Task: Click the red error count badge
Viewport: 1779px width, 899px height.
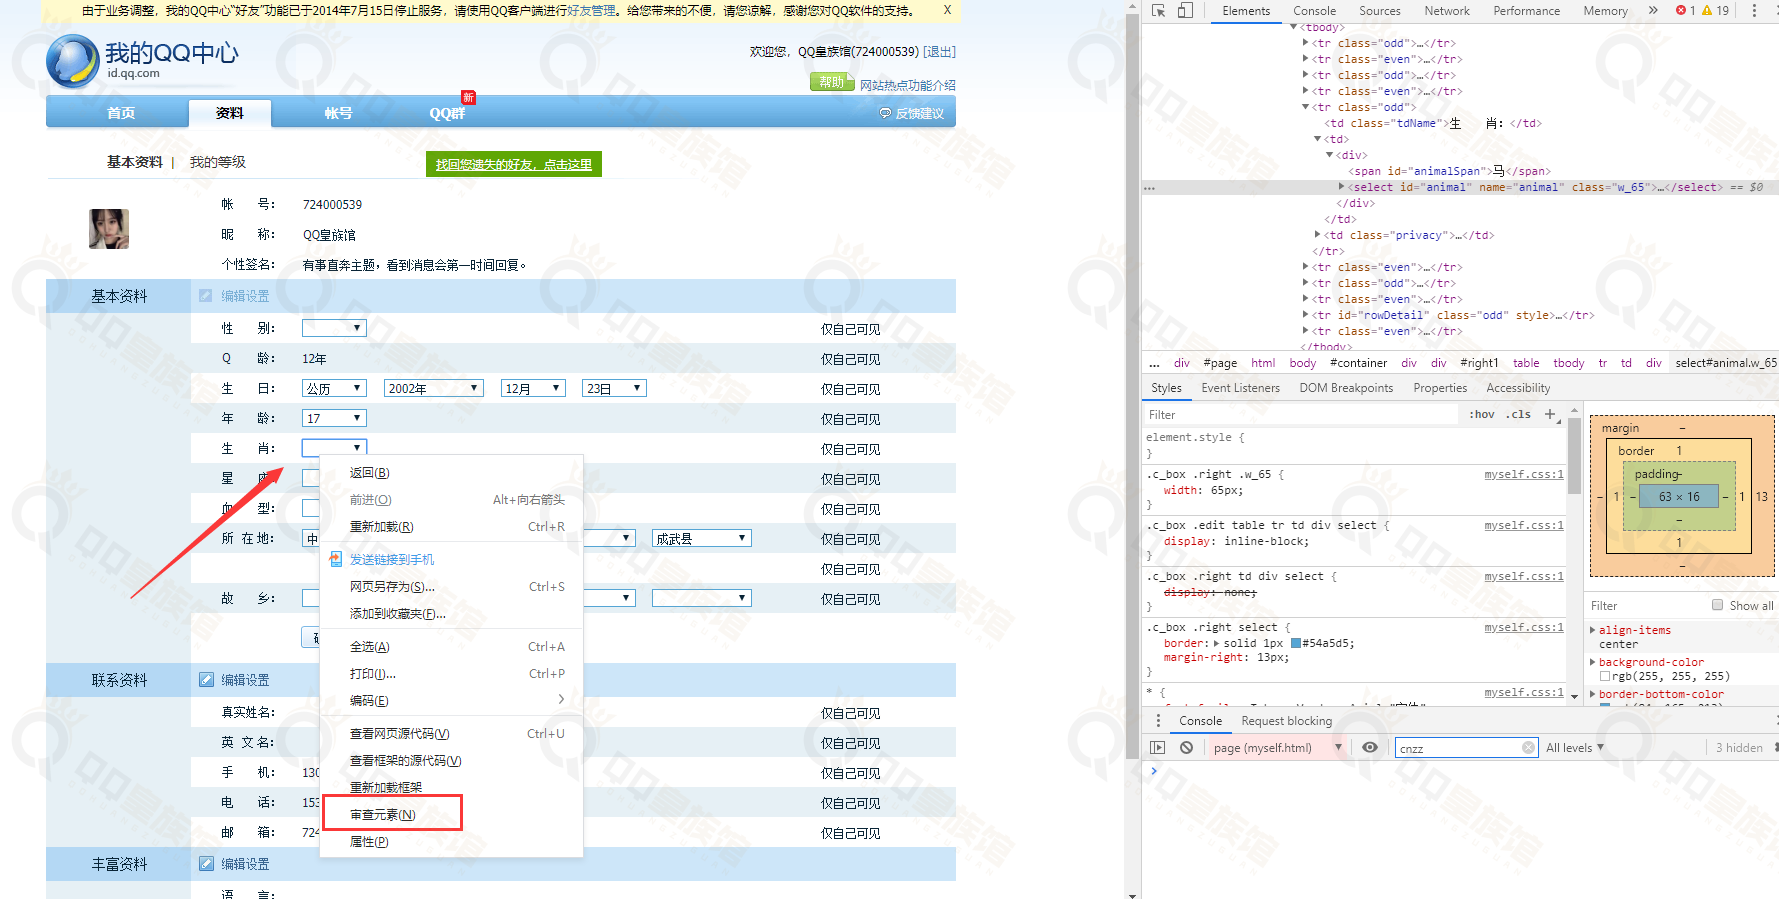Action: 1686,11
